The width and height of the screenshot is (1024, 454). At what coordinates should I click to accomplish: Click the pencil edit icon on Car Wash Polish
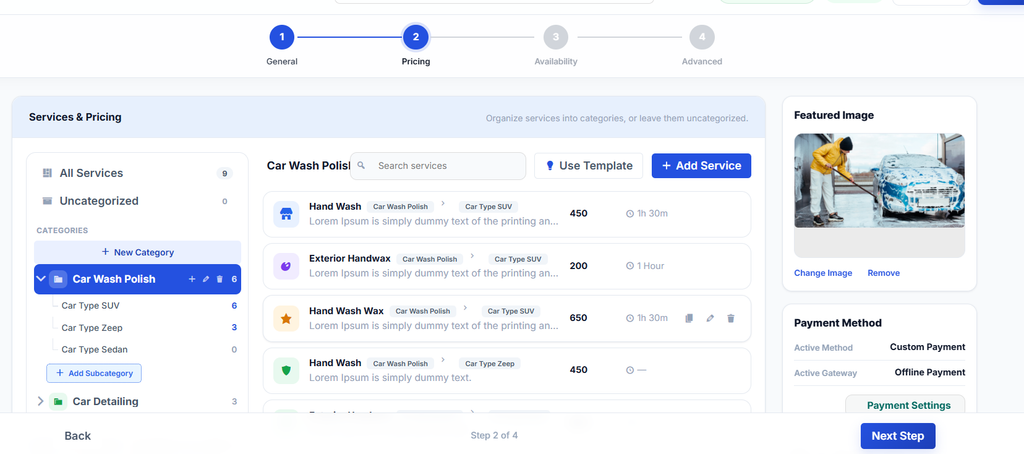206,279
